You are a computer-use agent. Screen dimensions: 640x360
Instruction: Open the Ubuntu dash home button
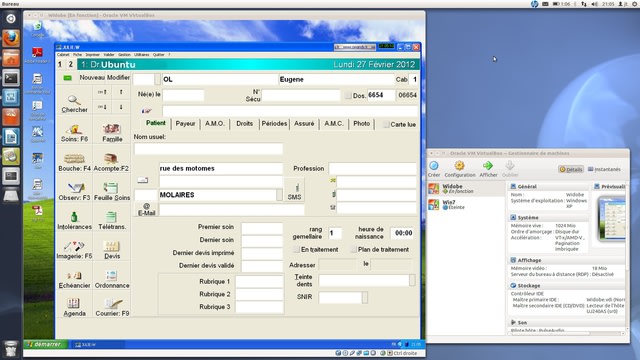pyautogui.click(x=11, y=18)
